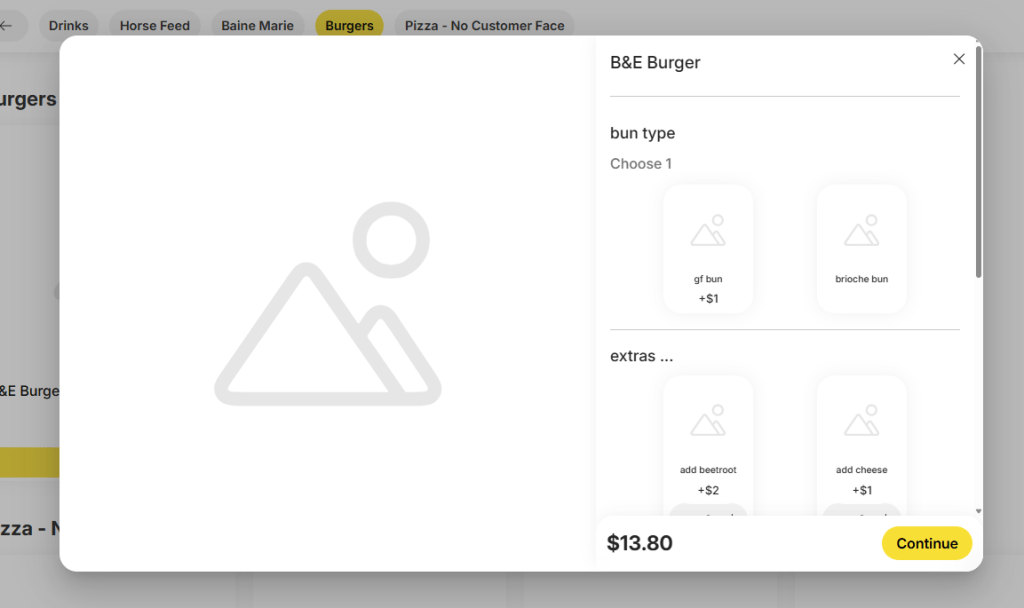
Task: Select the Burgers category tab
Action: tap(349, 25)
